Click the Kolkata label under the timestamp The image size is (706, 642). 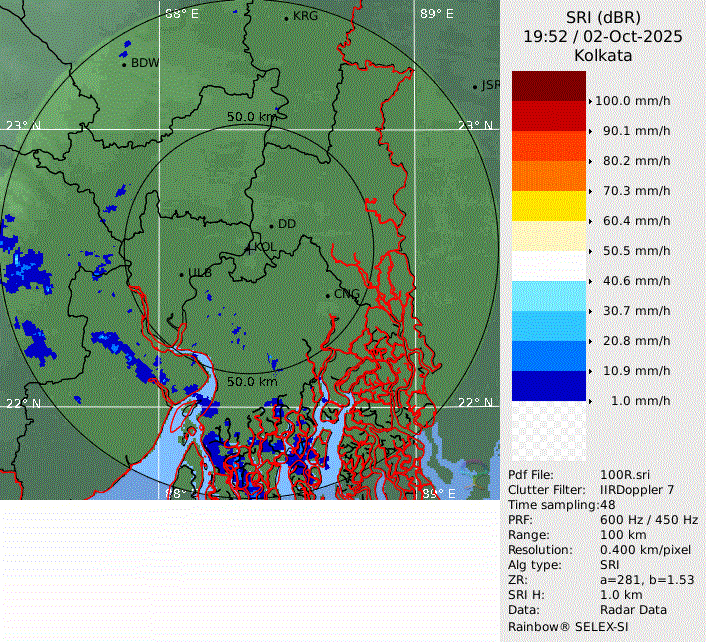[x=603, y=56]
